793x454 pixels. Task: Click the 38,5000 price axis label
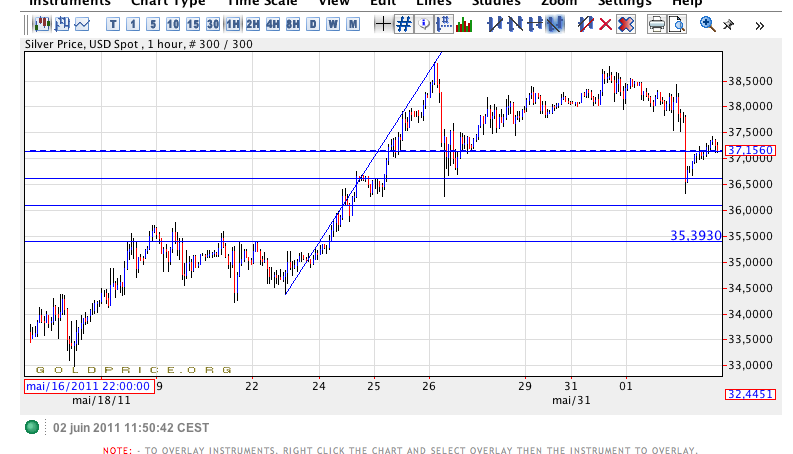point(750,81)
